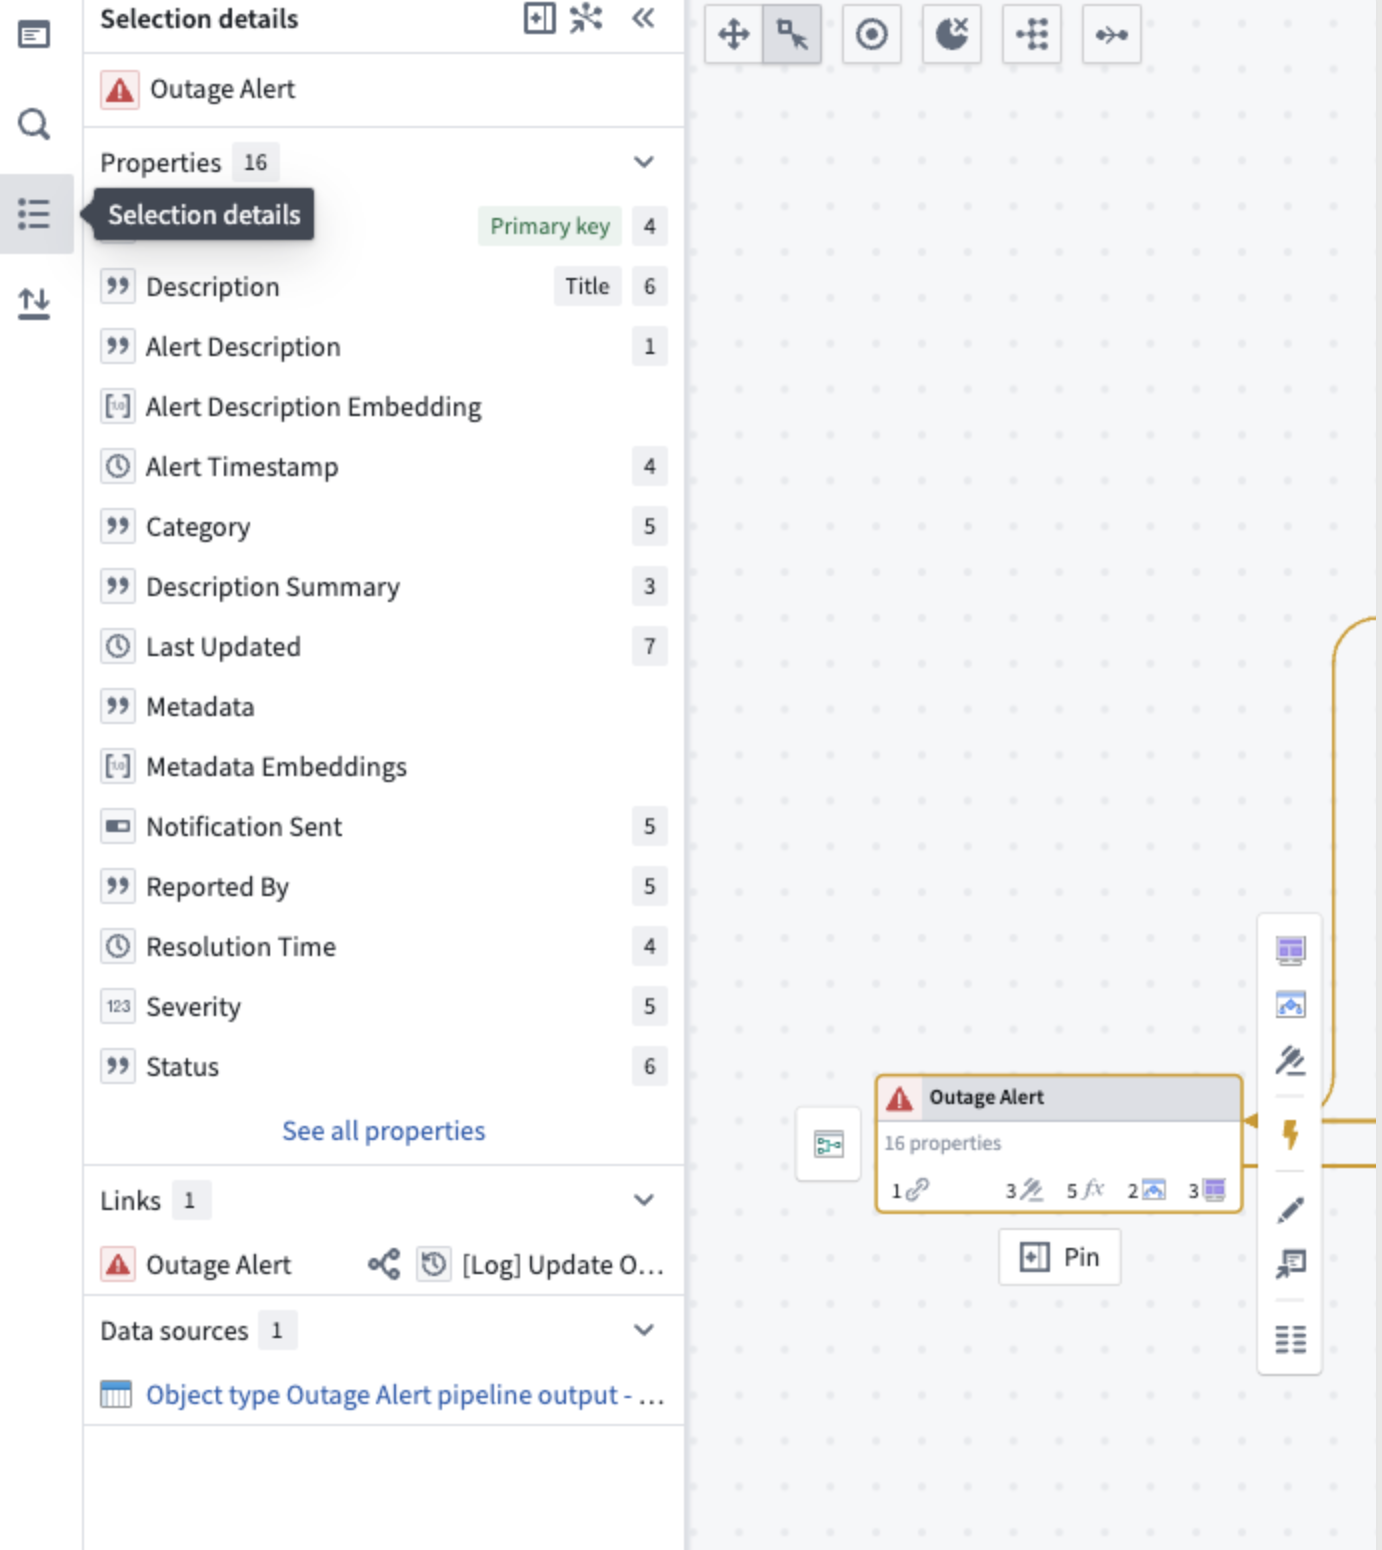Click the converging arrows toolbar button
The width and height of the screenshot is (1382, 1550).
1112,35
